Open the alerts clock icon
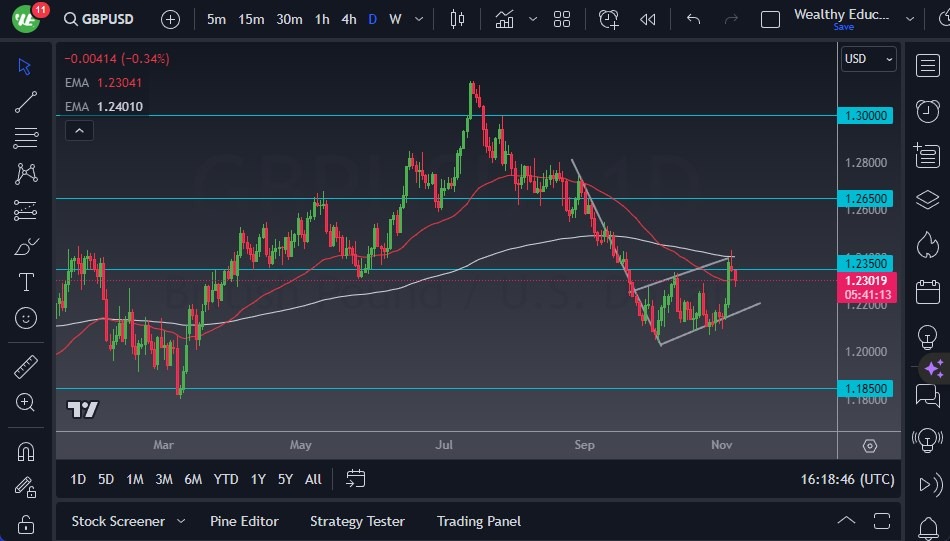The width and height of the screenshot is (950, 541). (x=927, y=110)
